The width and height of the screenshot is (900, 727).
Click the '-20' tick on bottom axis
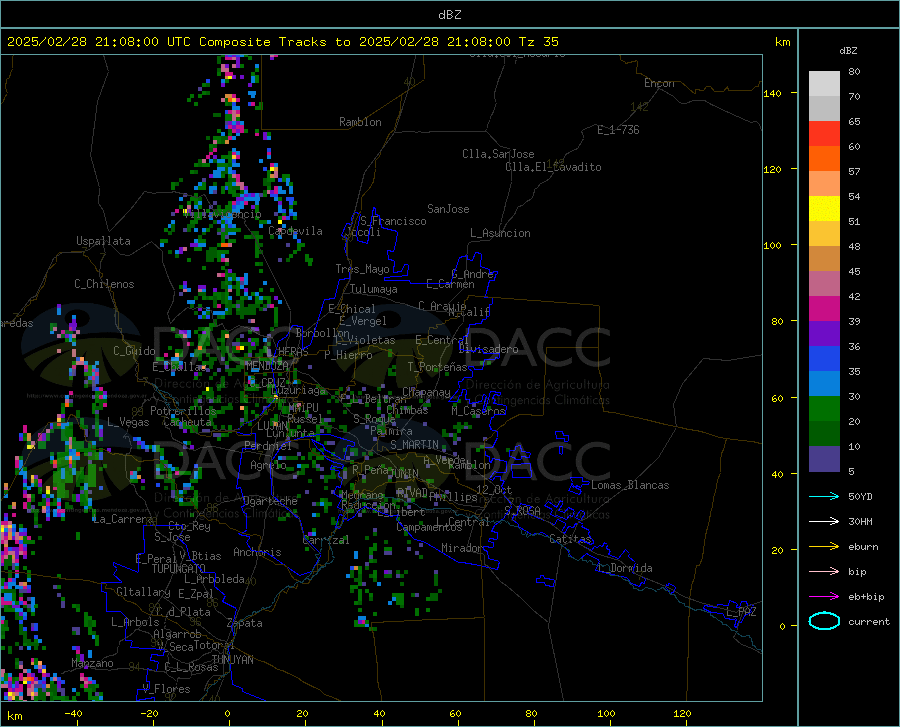[149, 713]
